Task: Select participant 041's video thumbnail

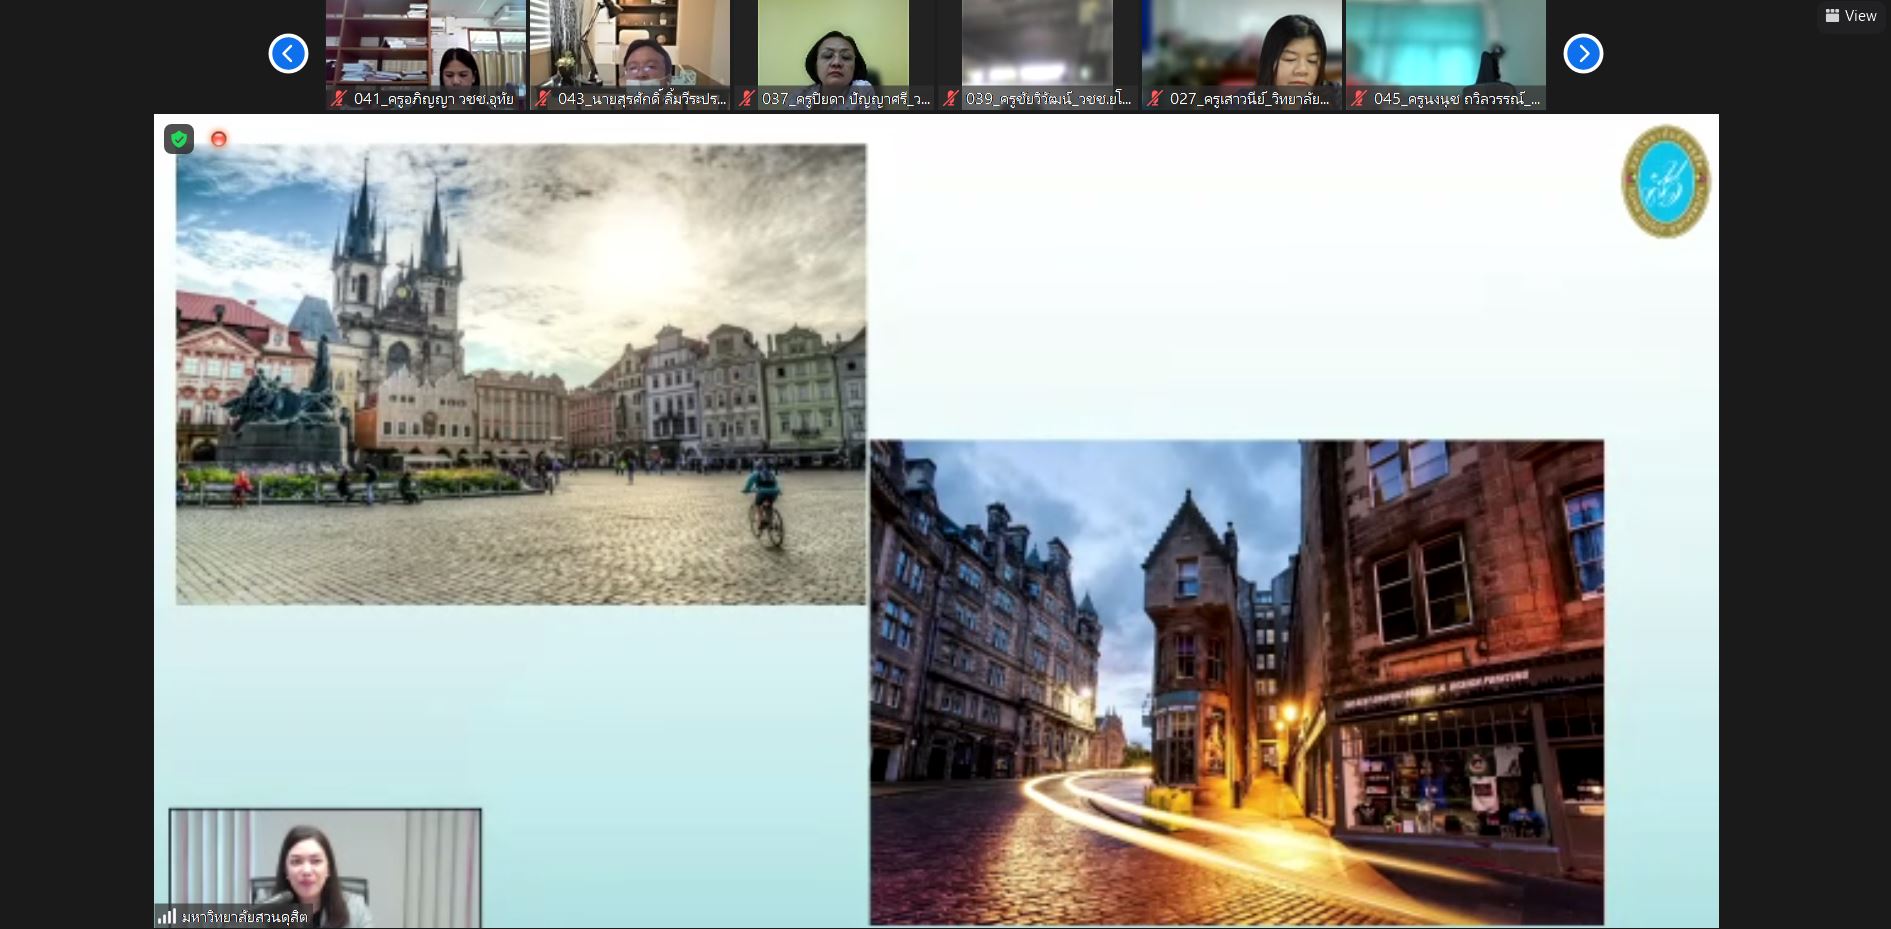Action: pos(426,44)
